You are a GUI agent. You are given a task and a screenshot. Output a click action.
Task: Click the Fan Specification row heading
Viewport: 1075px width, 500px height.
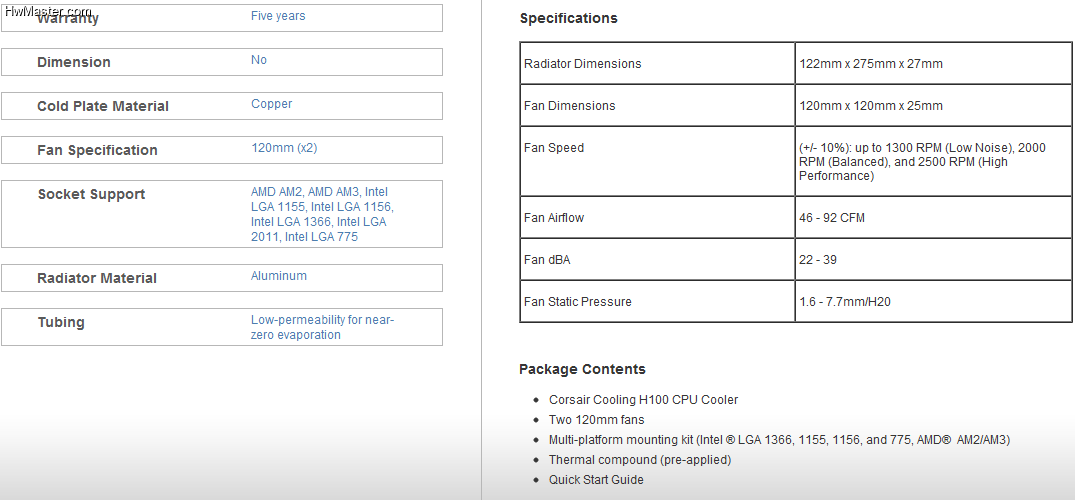97,150
